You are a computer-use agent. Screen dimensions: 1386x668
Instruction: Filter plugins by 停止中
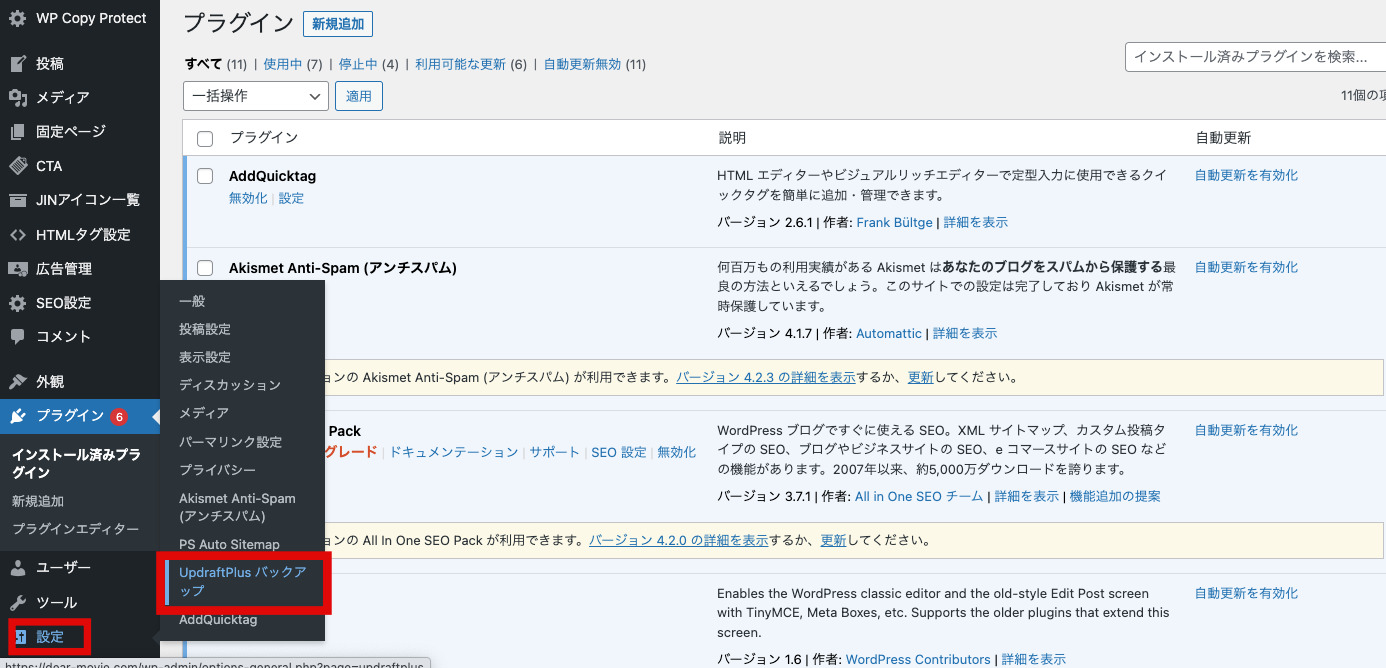click(358, 64)
